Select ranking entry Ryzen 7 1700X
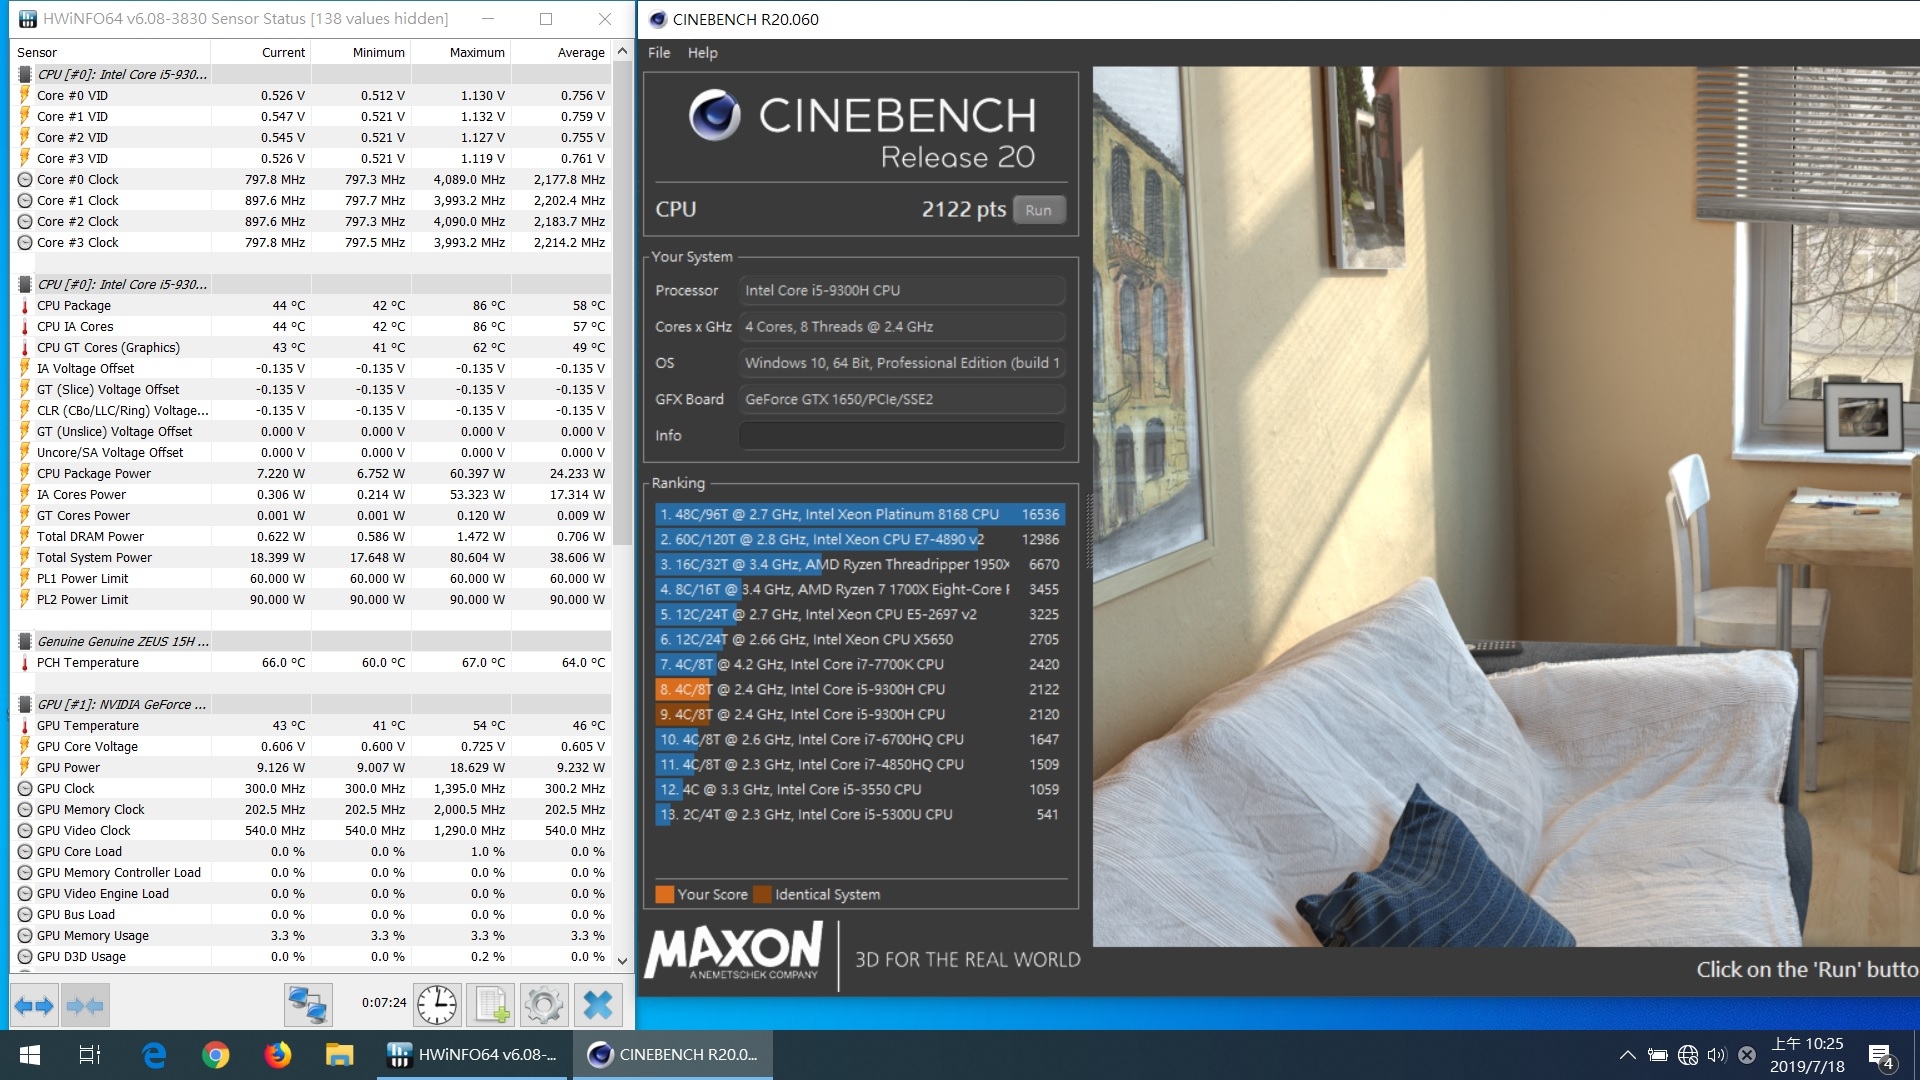Screen dimensions: 1920x1080 pyautogui.click(x=860, y=589)
